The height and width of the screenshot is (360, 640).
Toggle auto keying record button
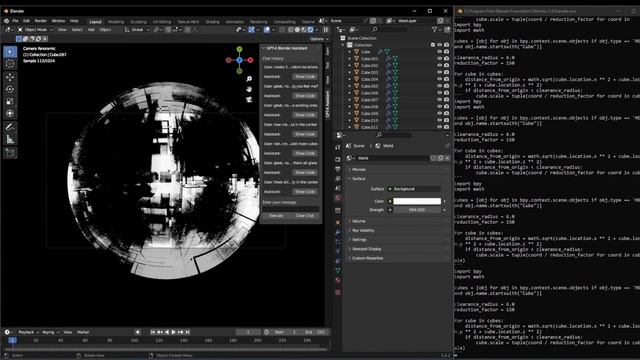[x=138, y=332]
